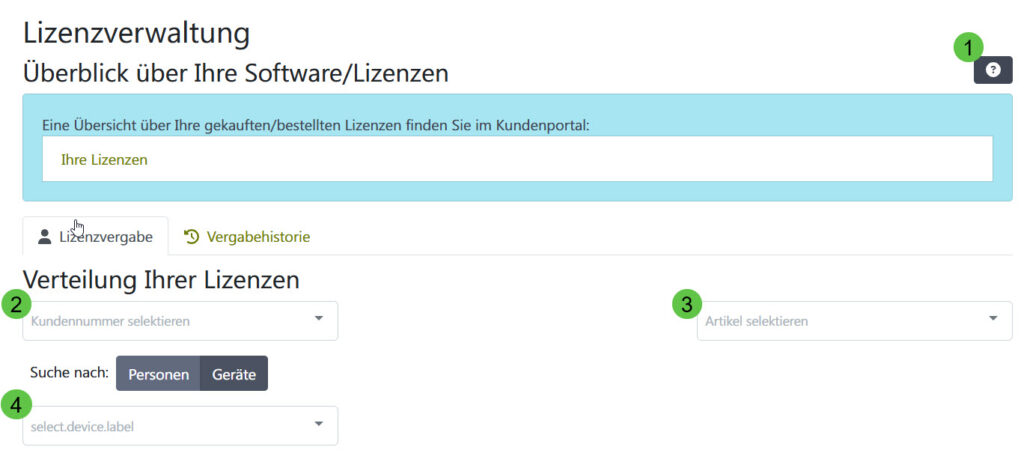1024x453 pixels.
Task: Click the Verteilung Ihrer Lizenzen heading
Action: 161,280
